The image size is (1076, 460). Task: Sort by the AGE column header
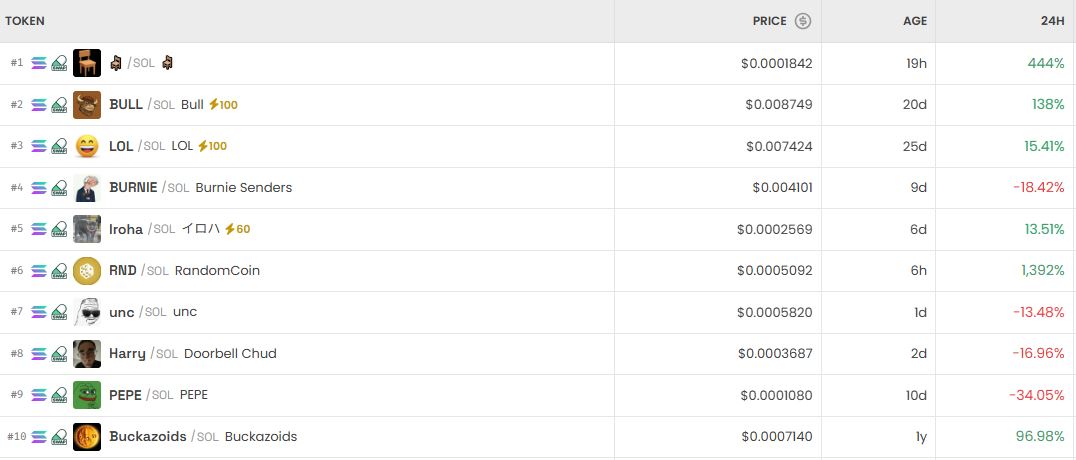pos(915,21)
